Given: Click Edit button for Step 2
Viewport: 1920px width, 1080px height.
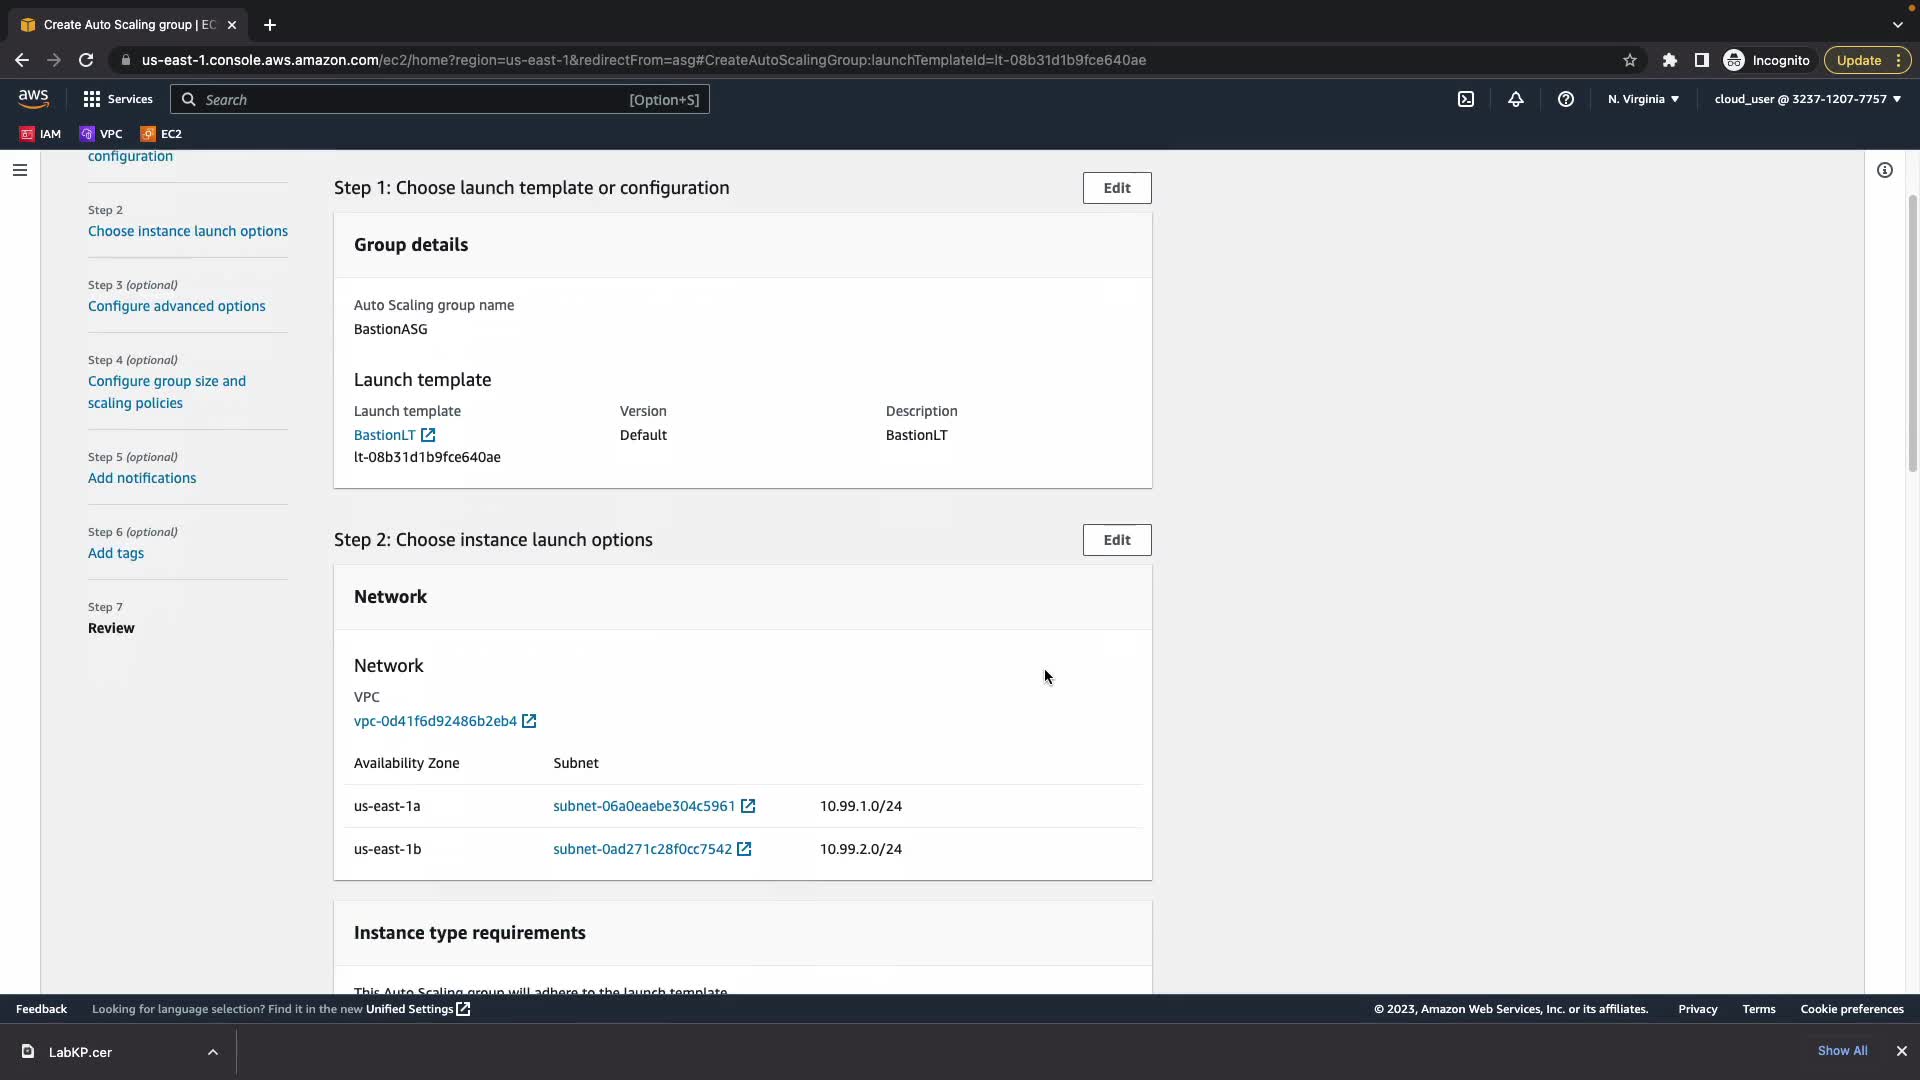Looking at the screenshot, I should point(1116,540).
